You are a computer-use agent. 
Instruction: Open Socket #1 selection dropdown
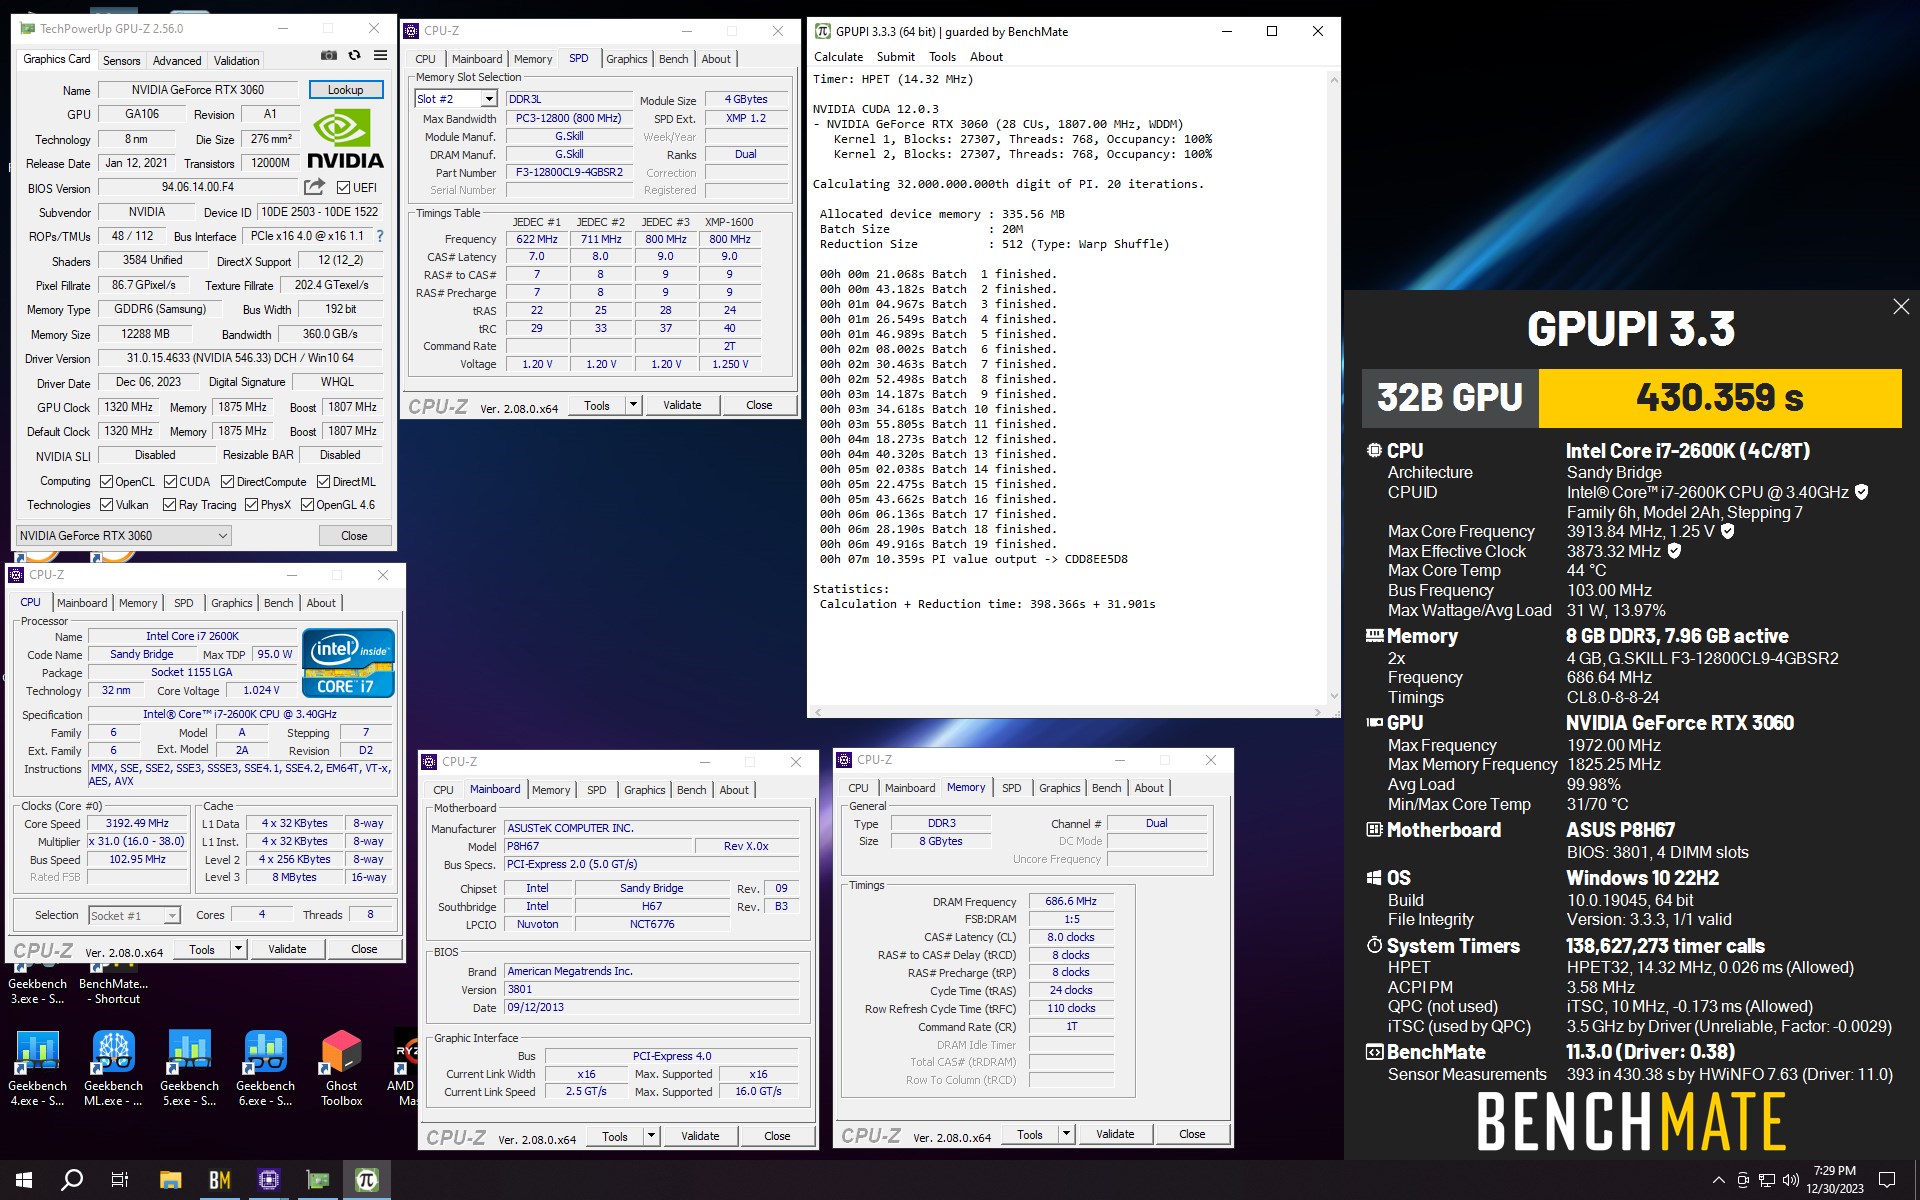134,915
